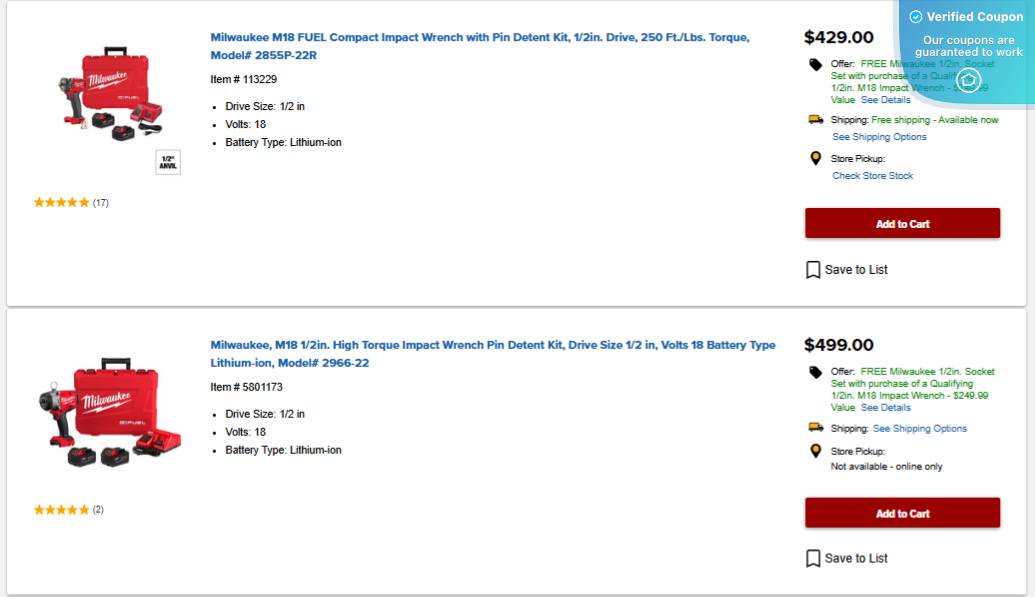
Task: Click Check Store Stock link
Action: (873, 176)
